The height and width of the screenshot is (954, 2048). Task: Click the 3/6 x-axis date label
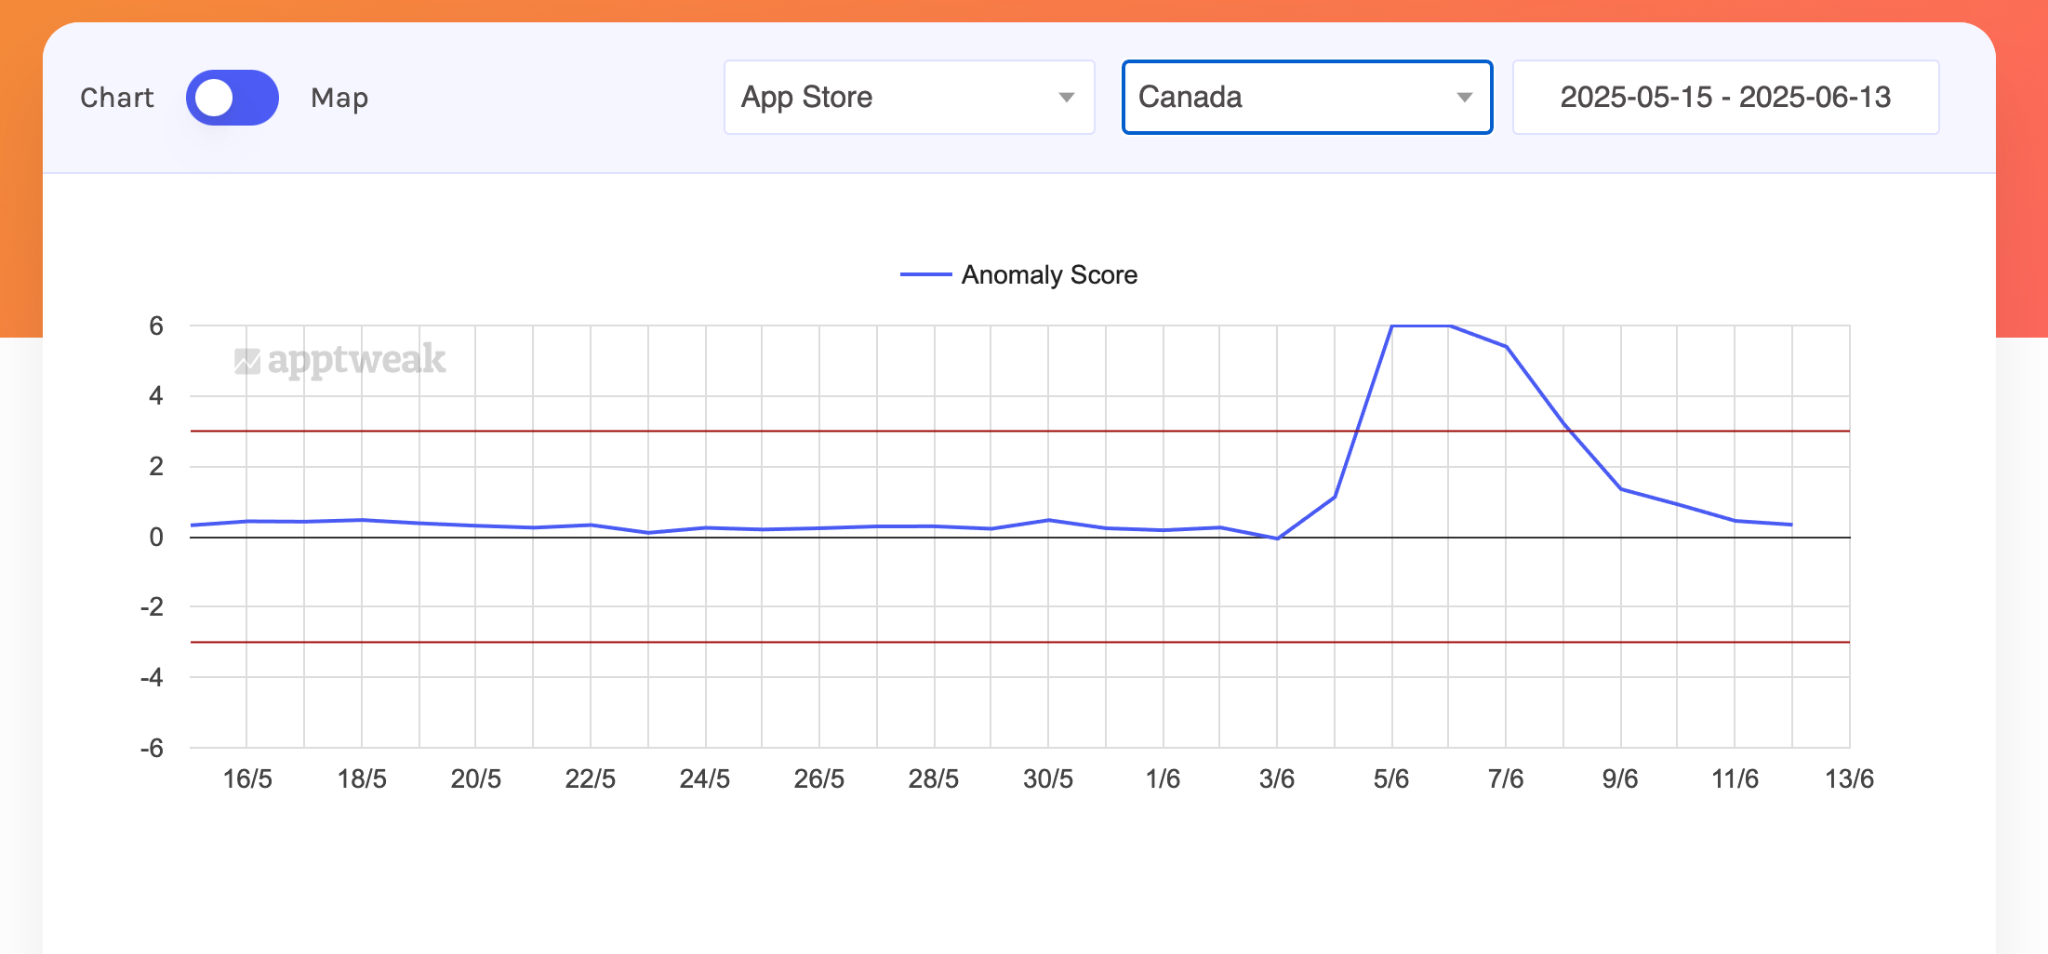tap(1277, 779)
